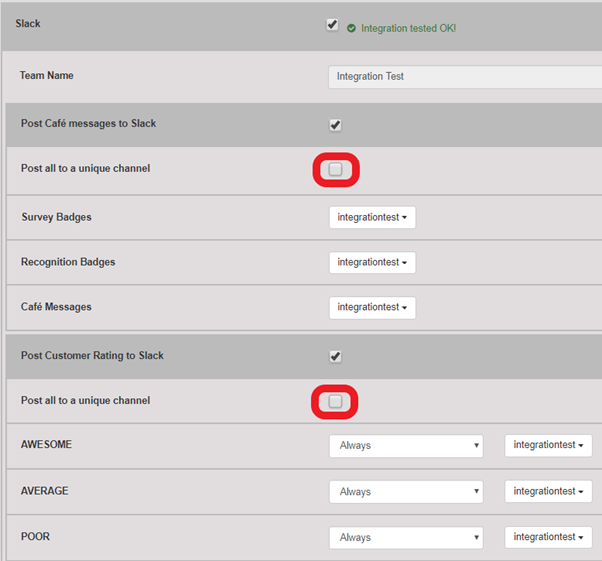Click Post Café messages to Slack label
This screenshot has width=602, height=561.
click(x=88, y=124)
